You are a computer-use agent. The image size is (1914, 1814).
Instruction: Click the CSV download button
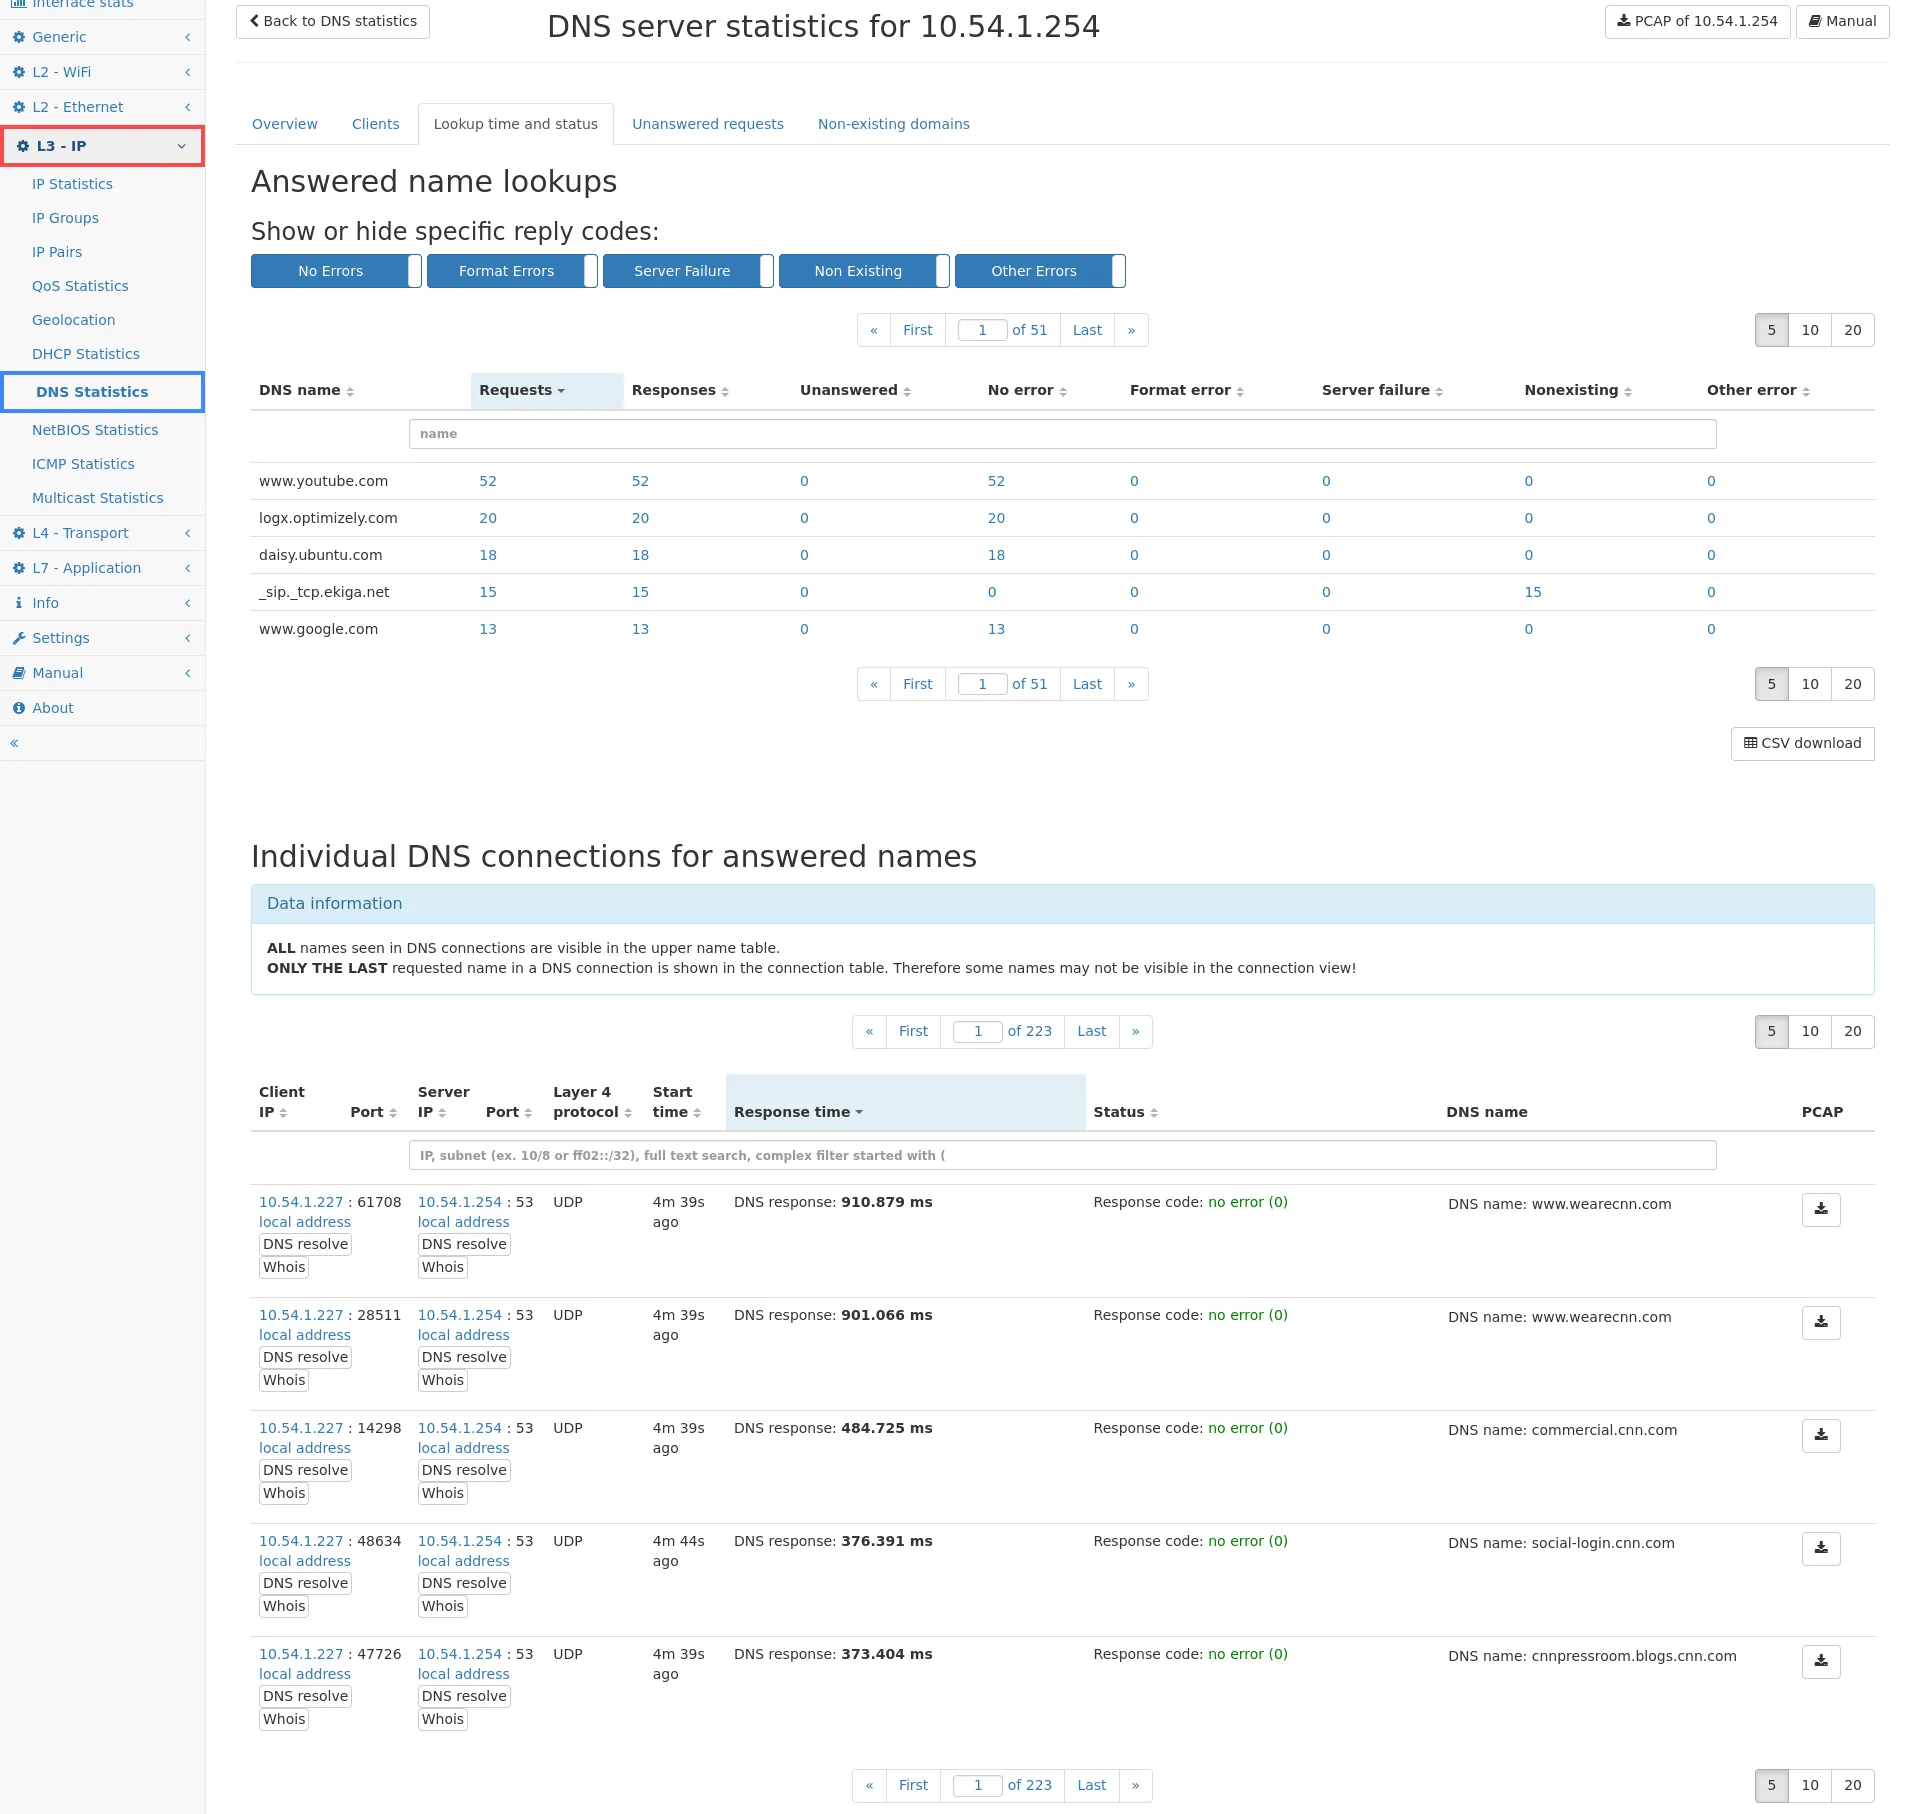[1801, 743]
